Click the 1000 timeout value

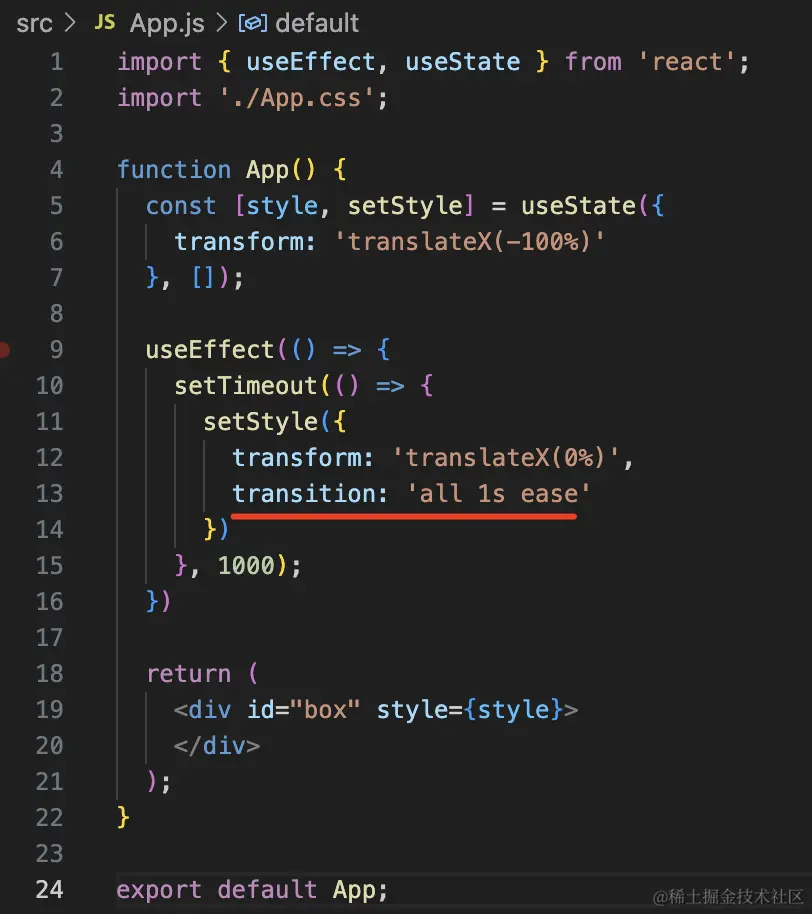(245, 566)
